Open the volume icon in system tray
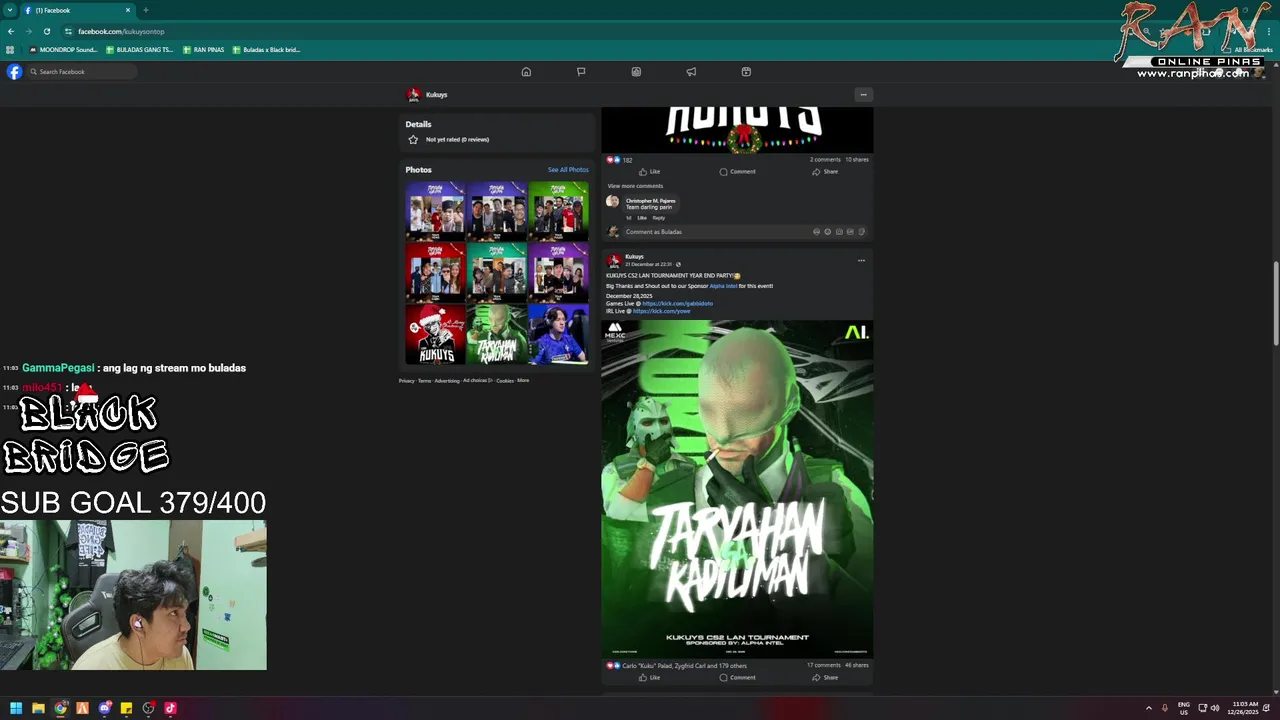Image resolution: width=1280 pixels, height=720 pixels. pos(1215,708)
